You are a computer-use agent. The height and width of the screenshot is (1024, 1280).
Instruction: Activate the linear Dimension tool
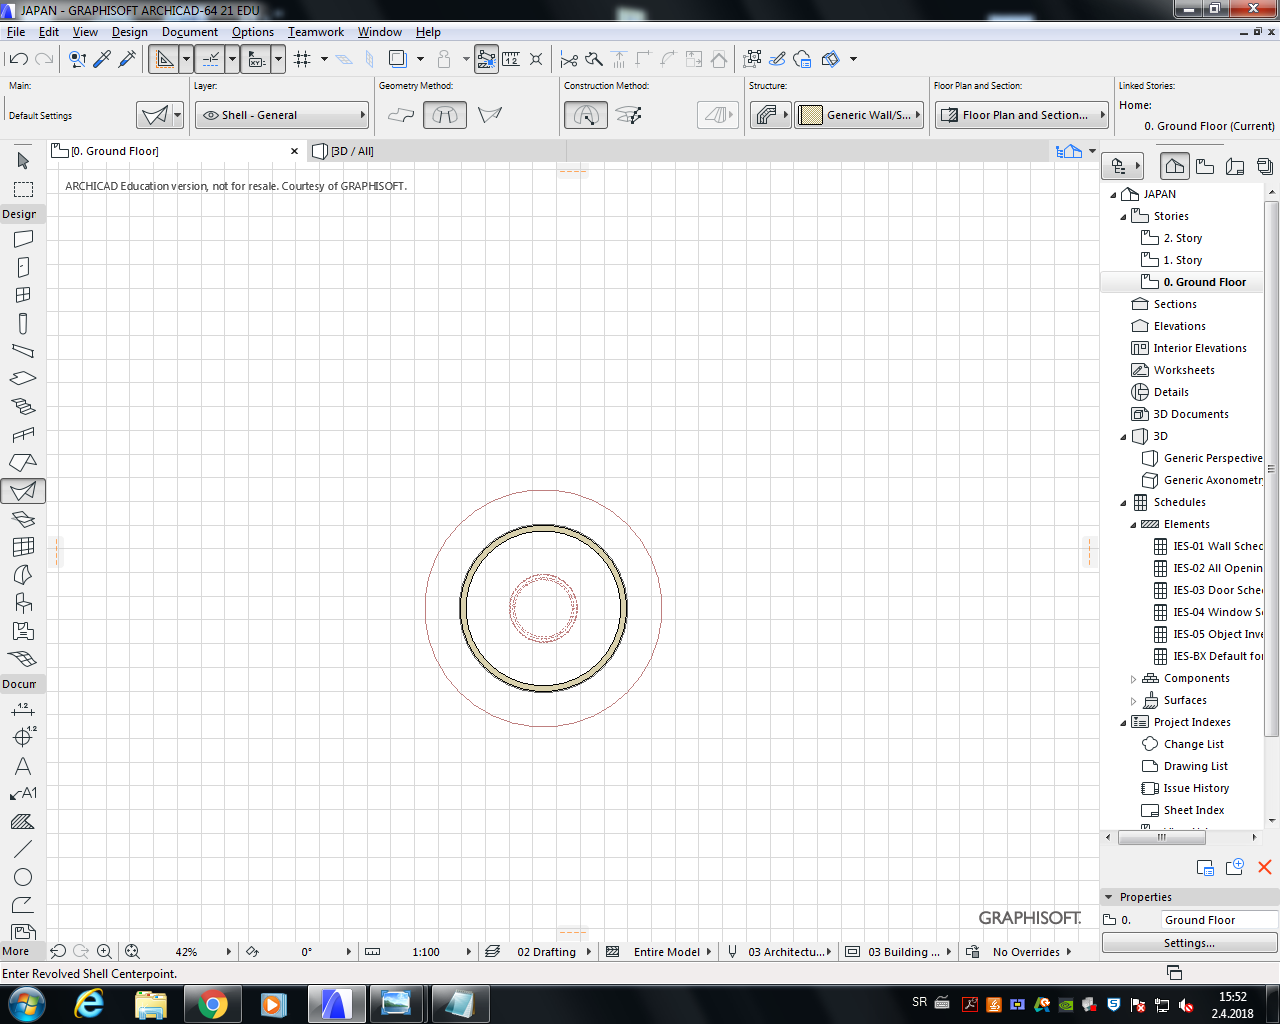23,709
